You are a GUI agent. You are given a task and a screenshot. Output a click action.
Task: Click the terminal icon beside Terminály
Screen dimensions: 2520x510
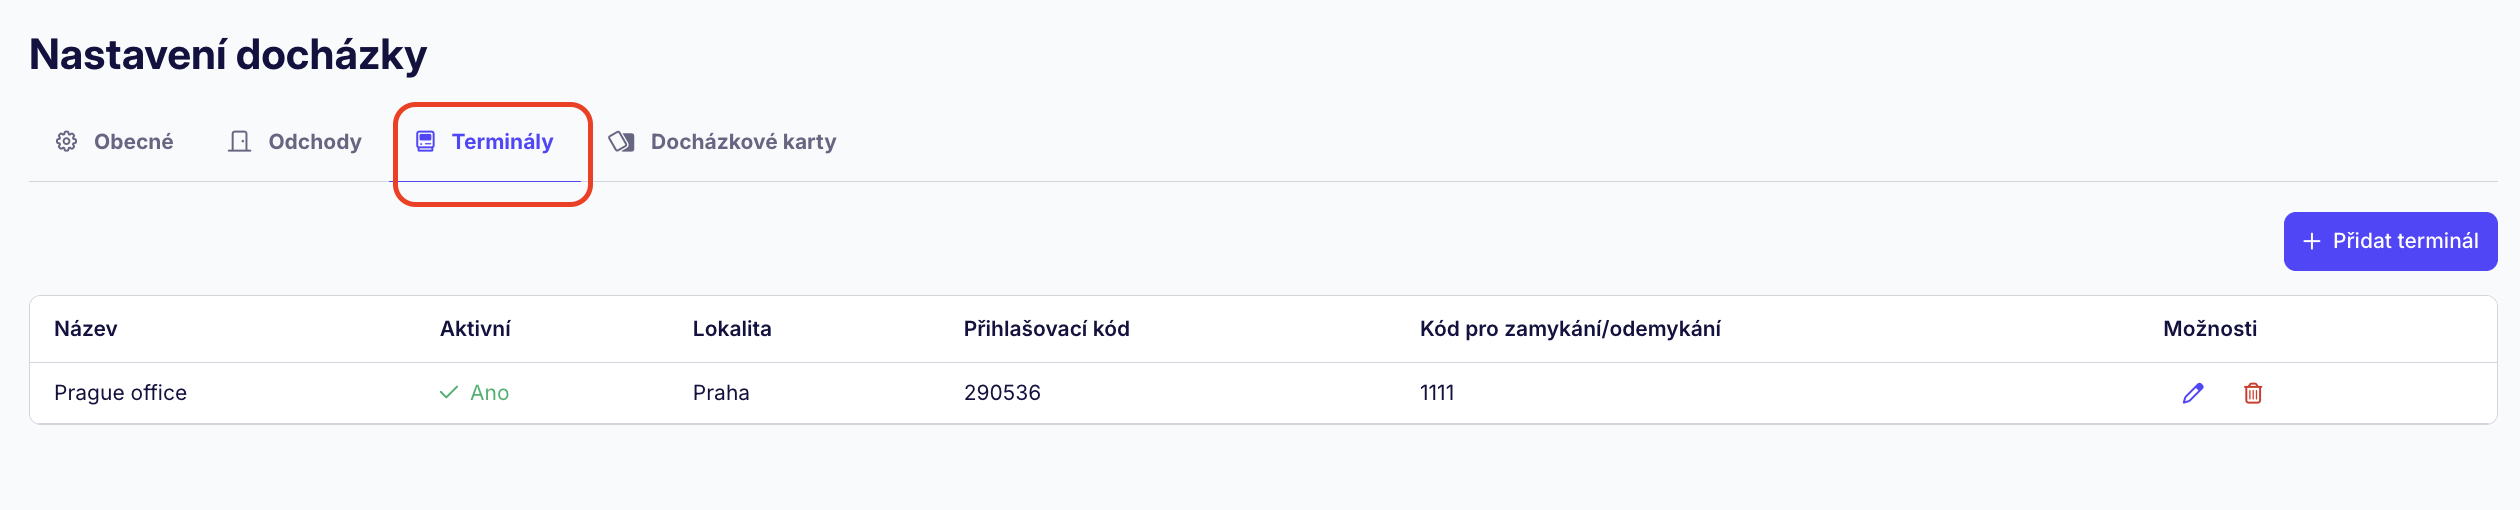coord(426,142)
